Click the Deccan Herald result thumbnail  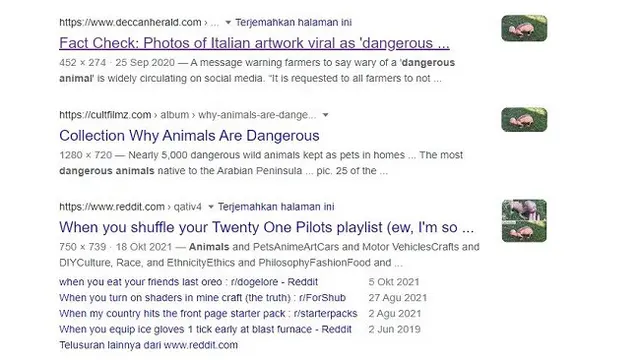[524, 28]
